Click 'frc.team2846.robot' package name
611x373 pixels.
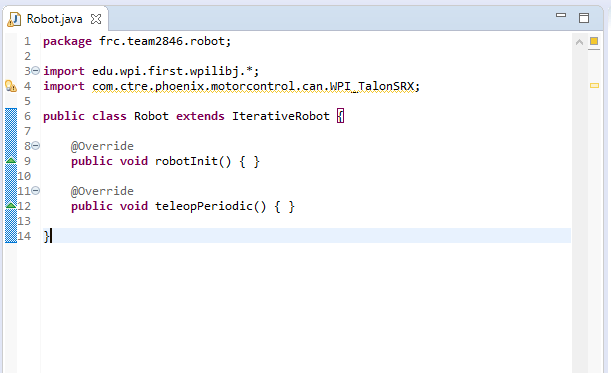[x=162, y=41]
